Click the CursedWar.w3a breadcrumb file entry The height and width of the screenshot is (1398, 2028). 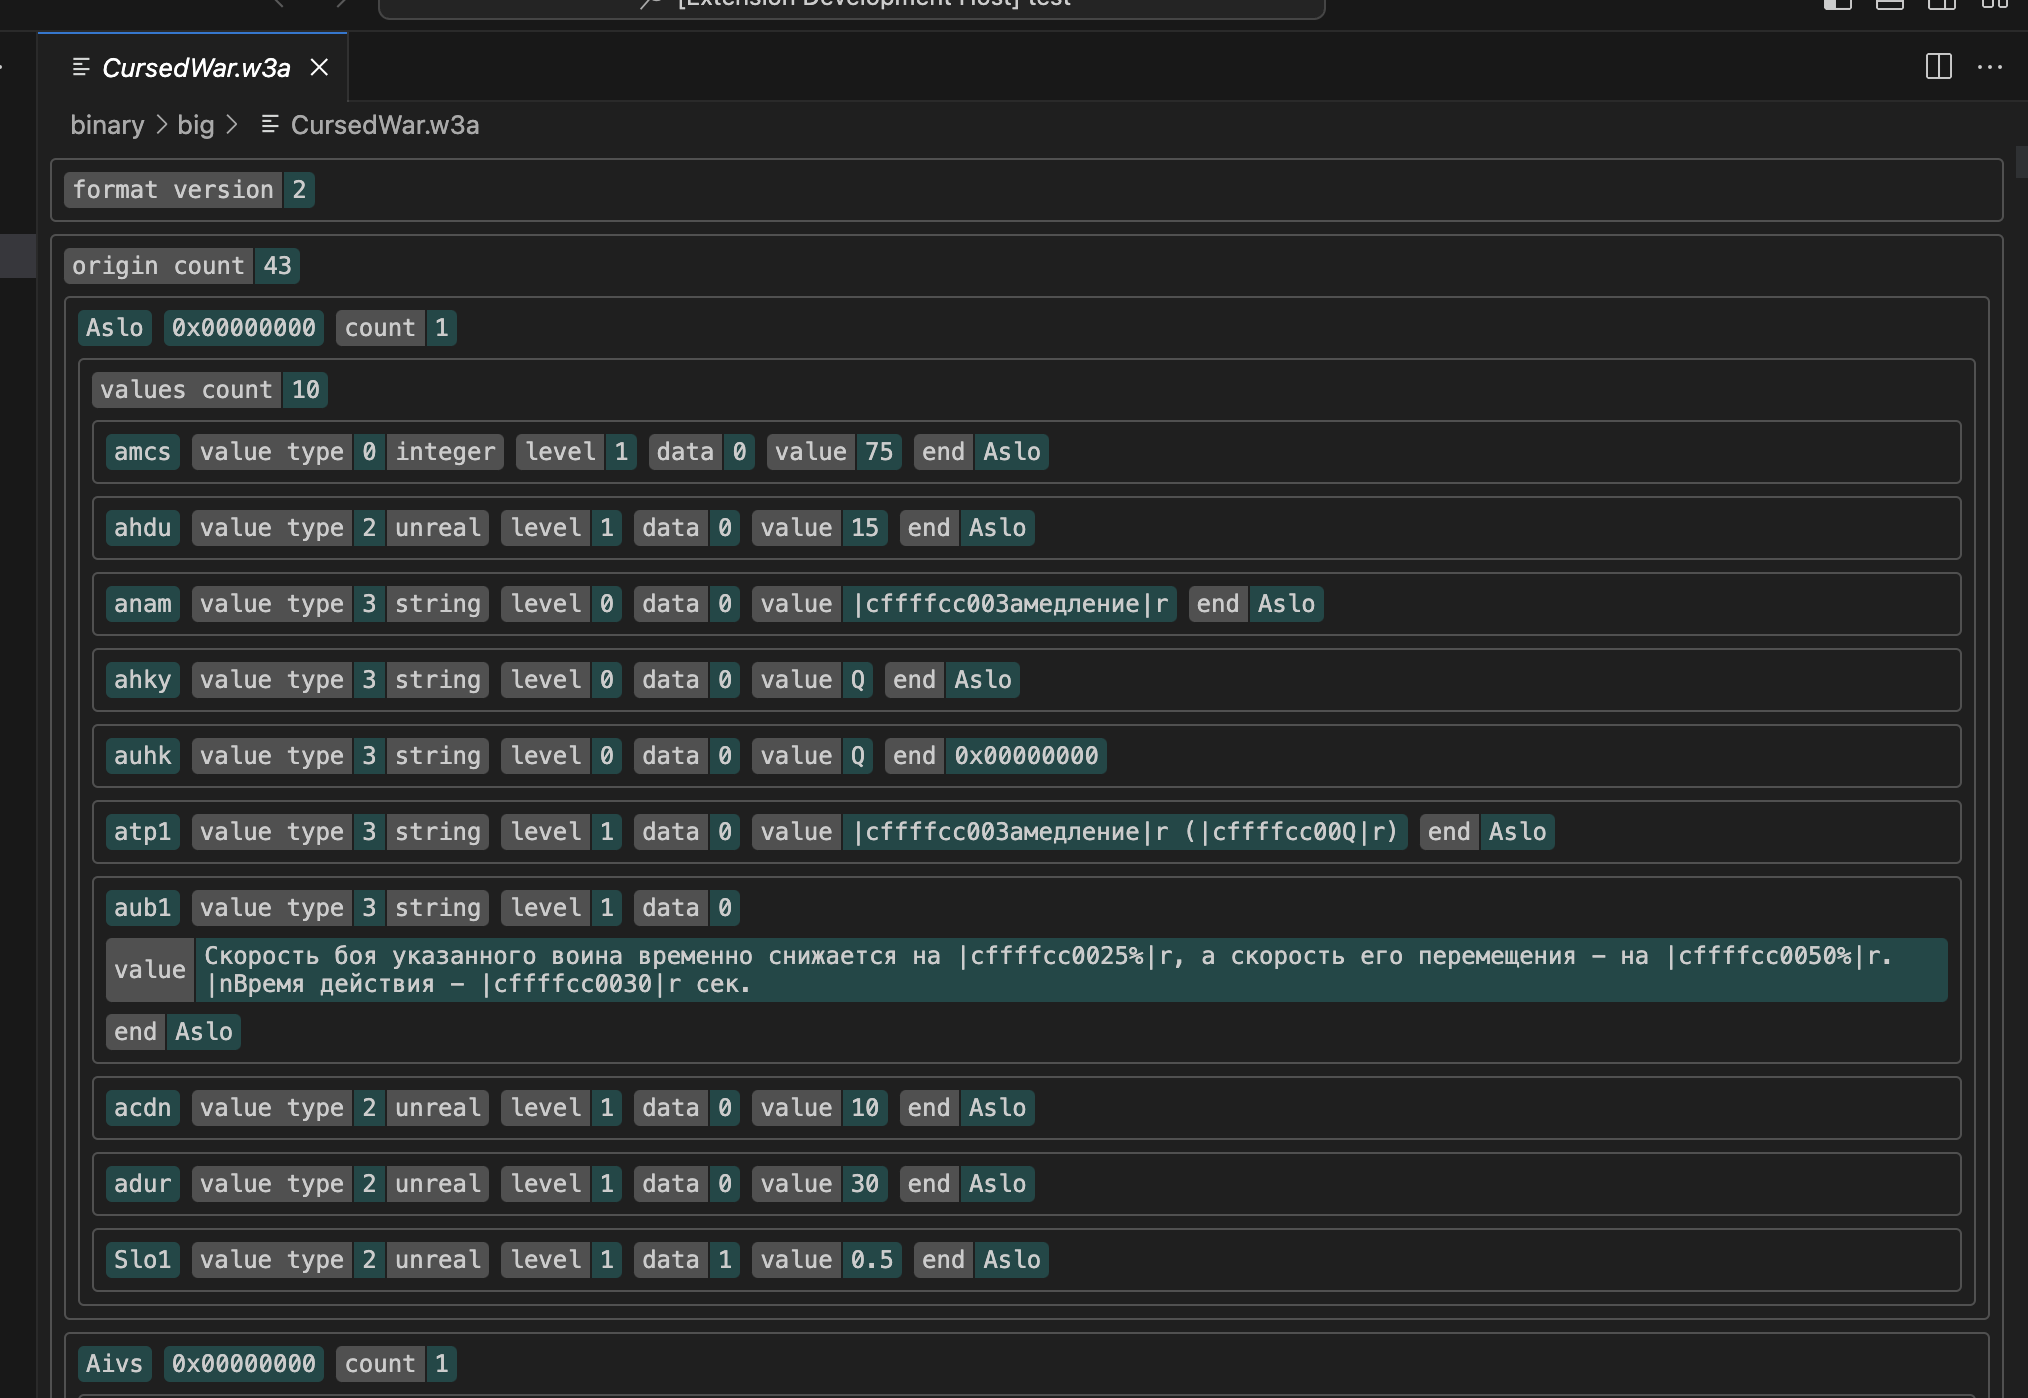tap(384, 125)
